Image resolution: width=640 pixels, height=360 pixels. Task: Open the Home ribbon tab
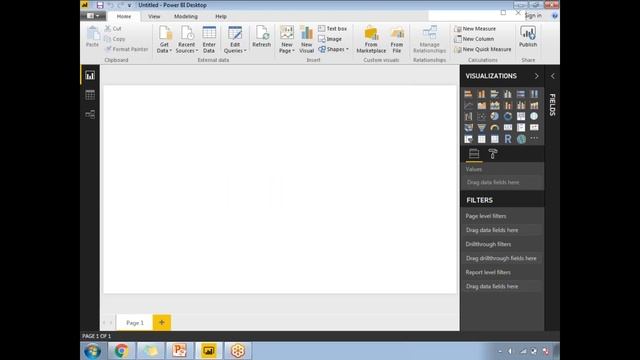124,16
